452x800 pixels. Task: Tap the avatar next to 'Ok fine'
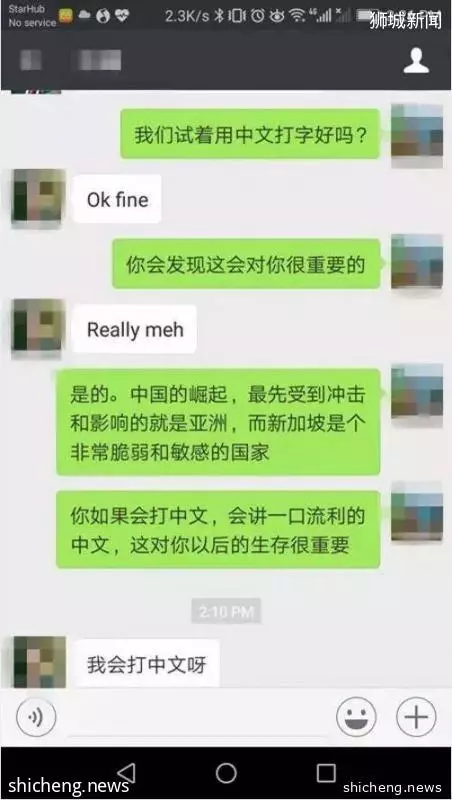pos(39,198)
